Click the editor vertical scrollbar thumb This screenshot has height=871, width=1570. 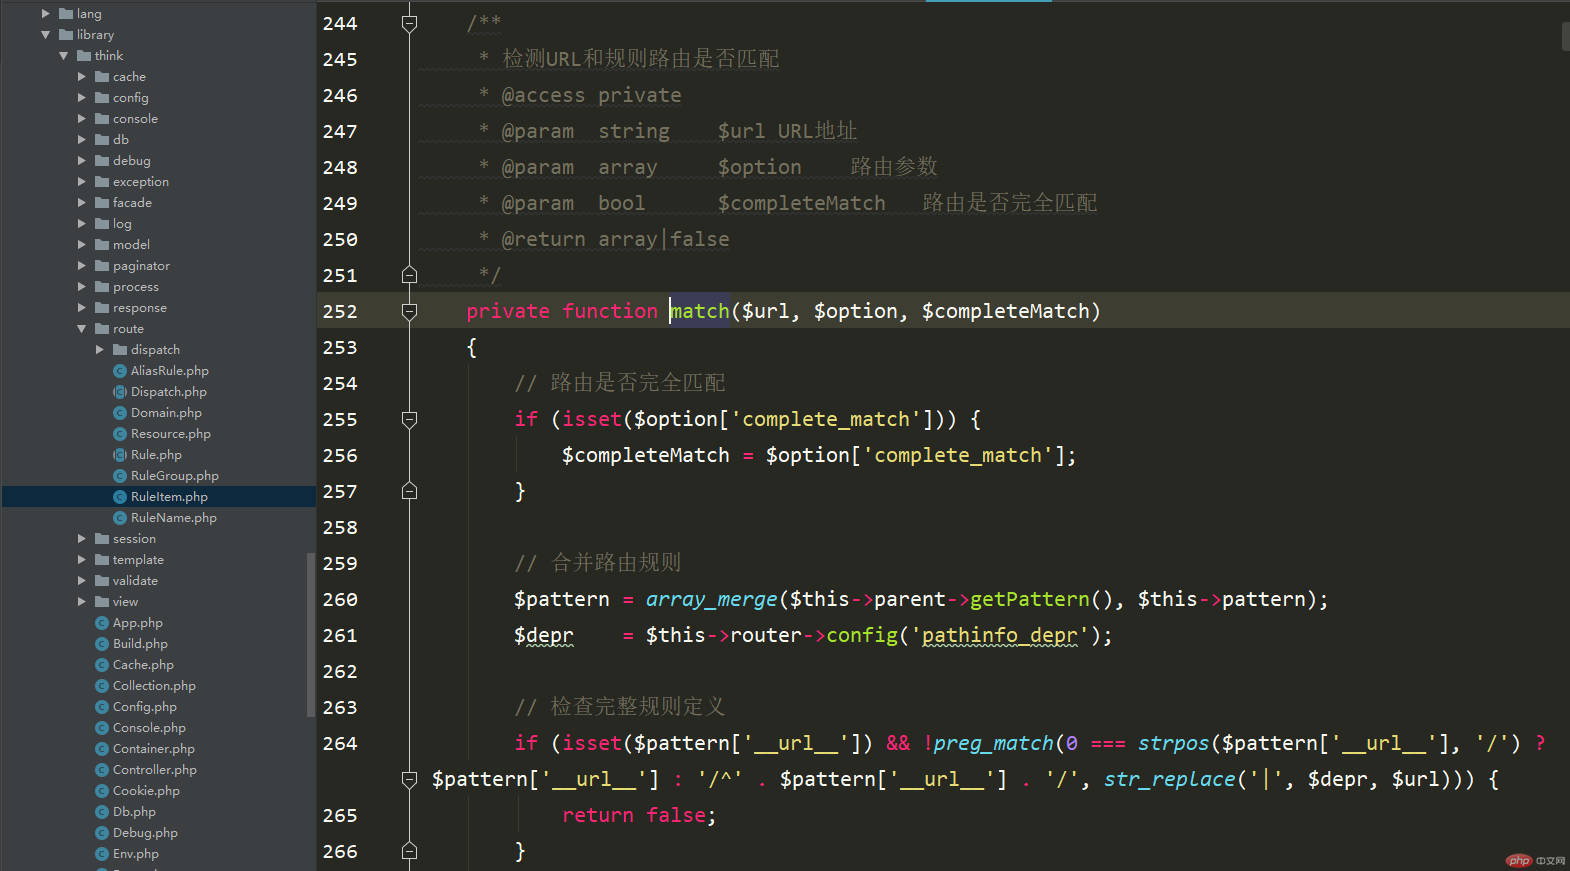1565,36
